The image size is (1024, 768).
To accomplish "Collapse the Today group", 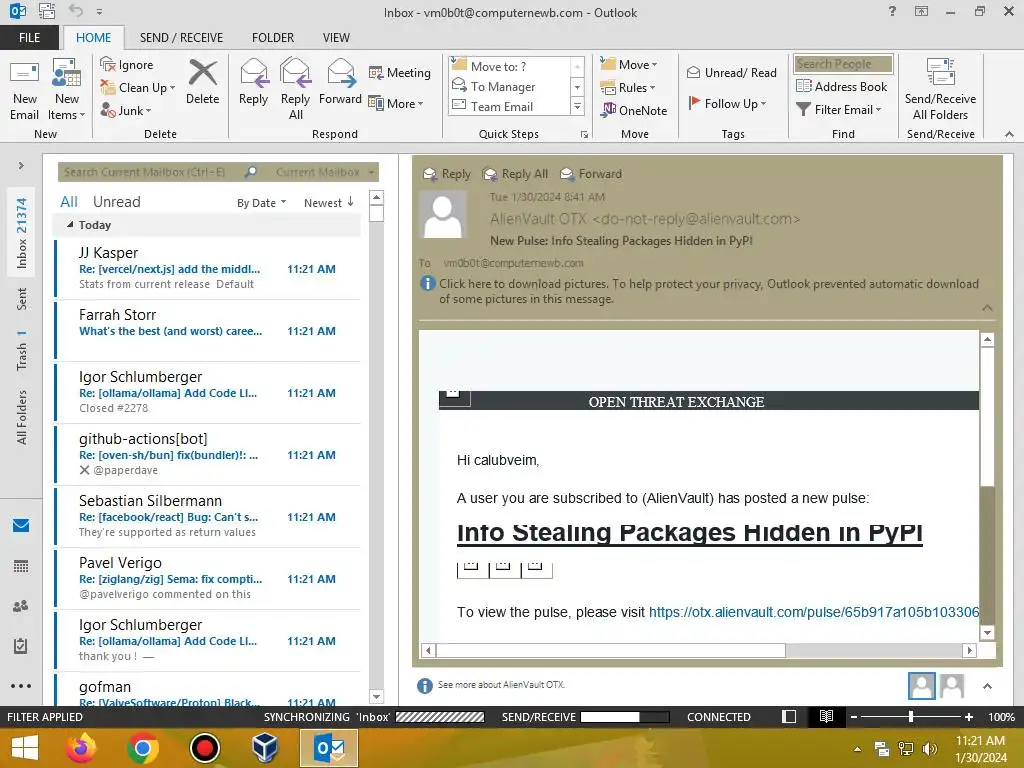I will point(70,225).
